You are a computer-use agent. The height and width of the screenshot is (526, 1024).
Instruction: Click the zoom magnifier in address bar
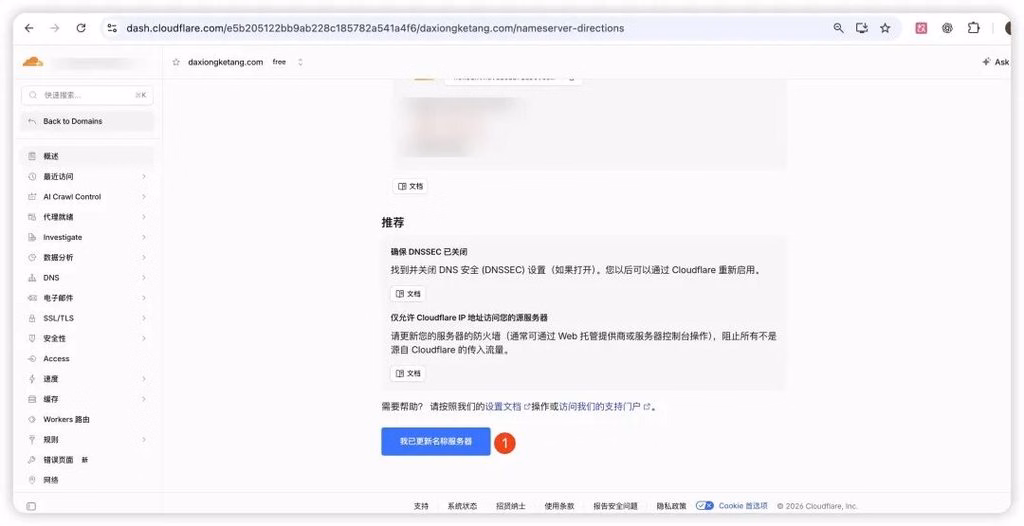(x=839, y=28)
